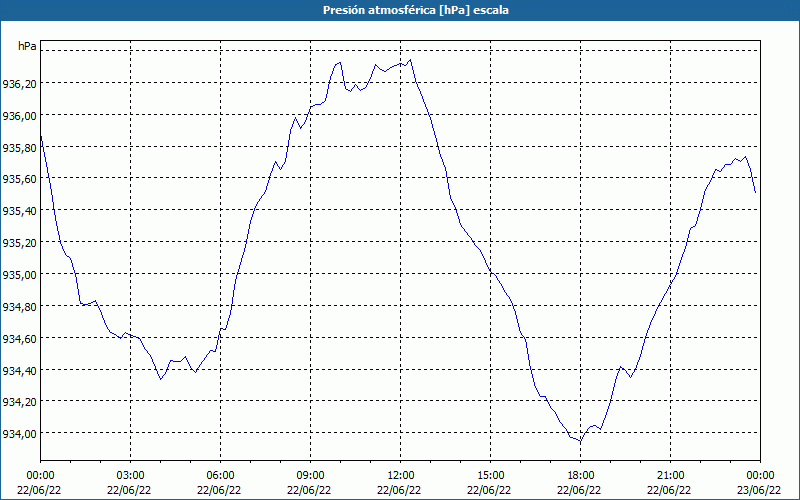Image resolution: width=800 pixels, height=500 pixels.
Task: Select the 12:00 time label
Action: (401, 476)
